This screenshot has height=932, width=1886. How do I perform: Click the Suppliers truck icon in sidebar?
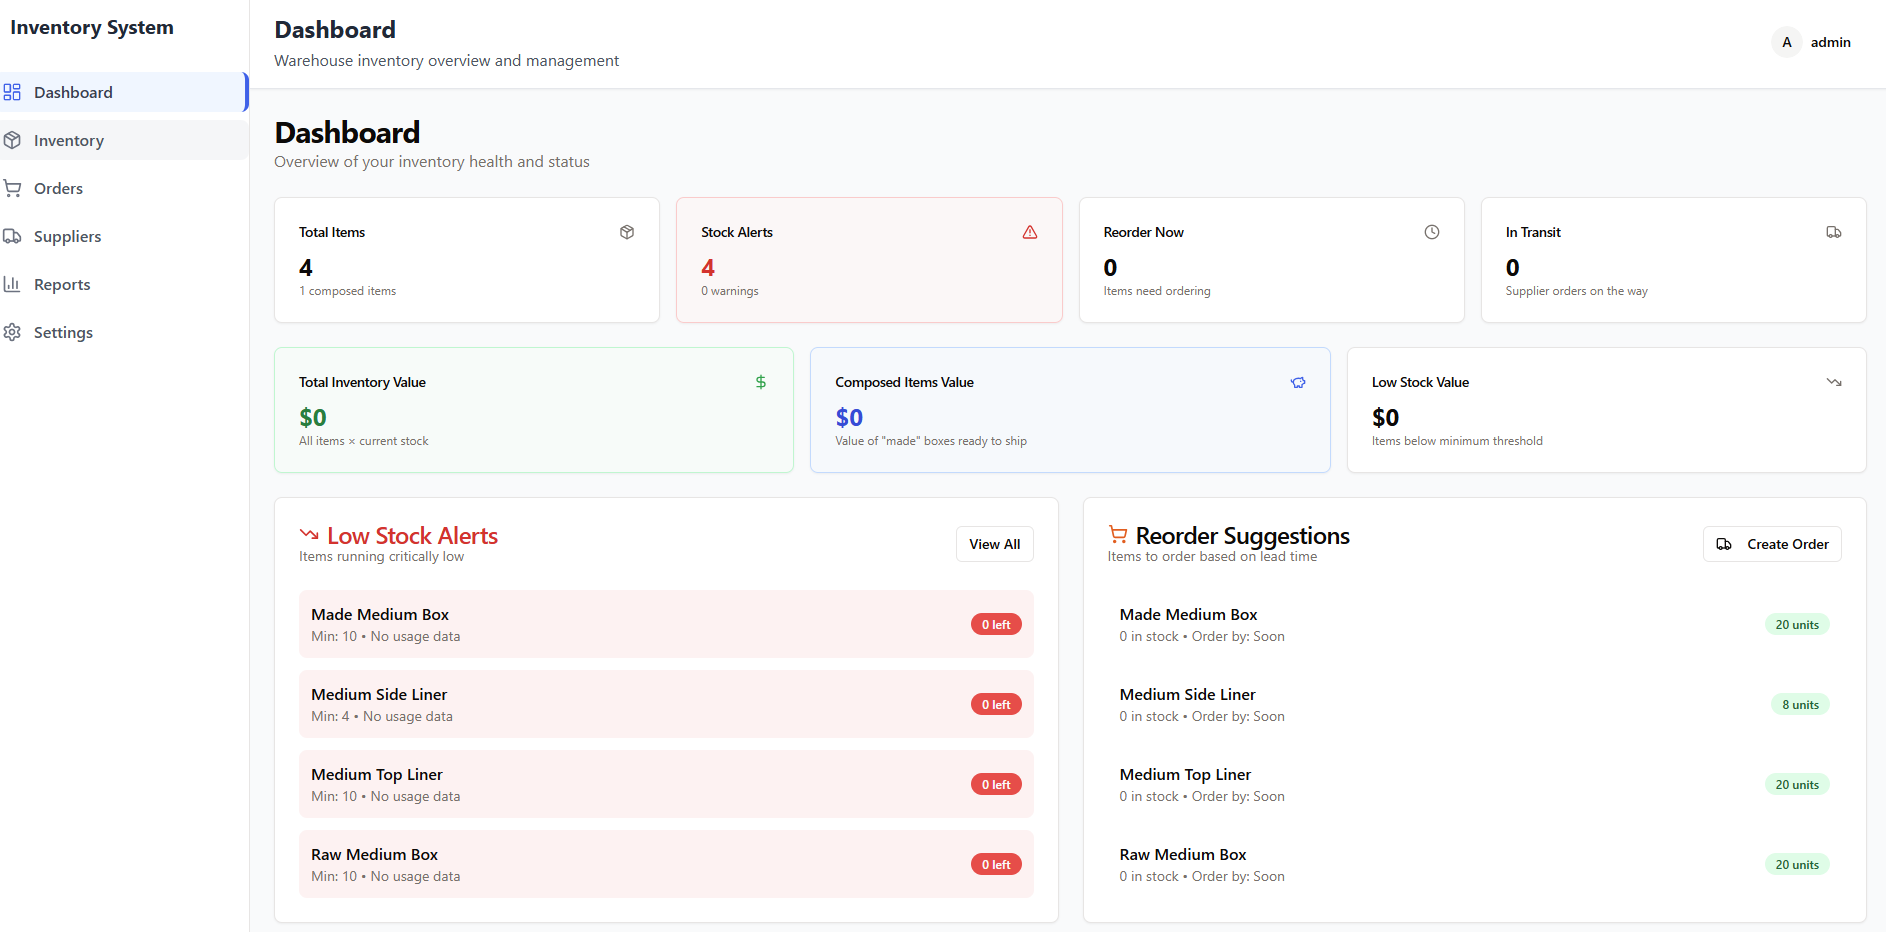point(12,236)
